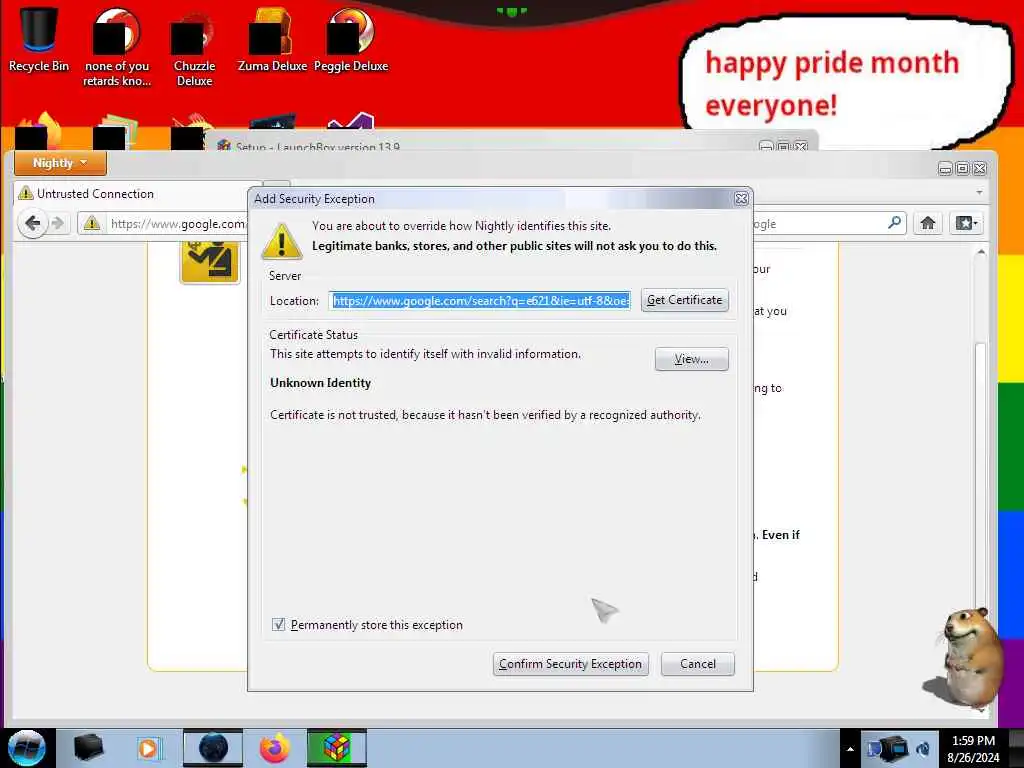Open the Windows Start orb
Viewport: 1024px width, 768px height.
(27, 748)
